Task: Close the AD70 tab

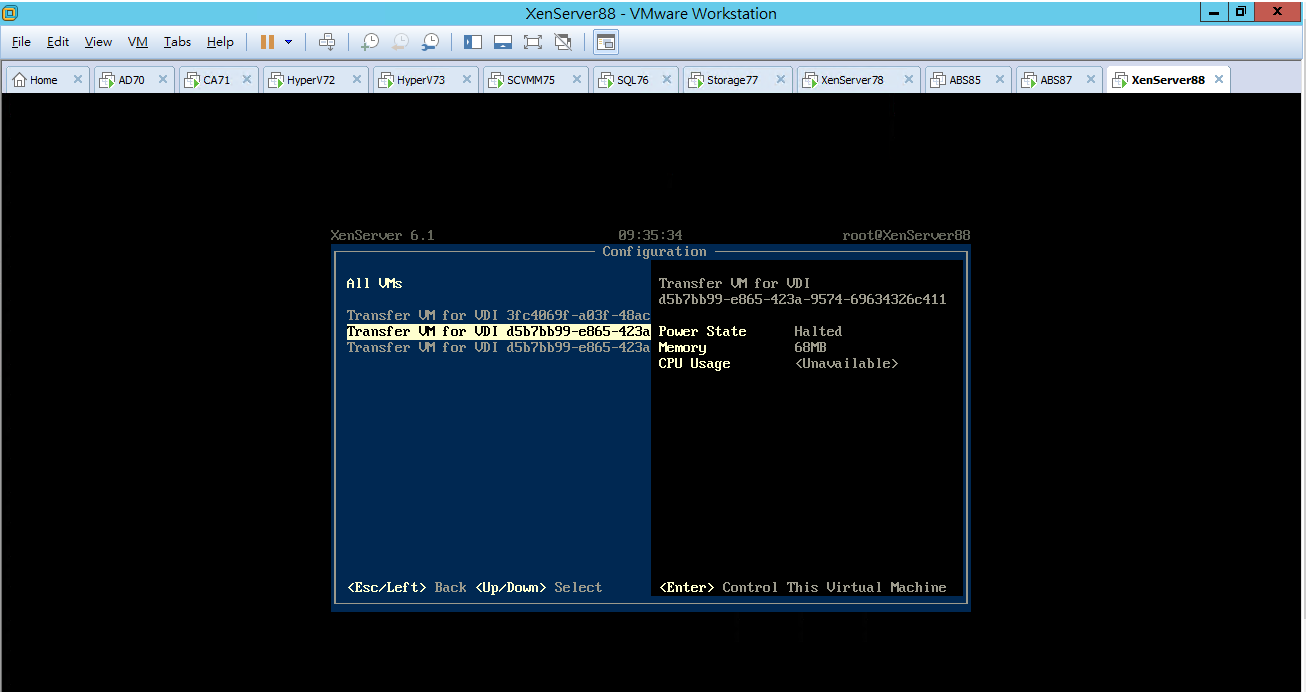Action: [x=163, y=80]
